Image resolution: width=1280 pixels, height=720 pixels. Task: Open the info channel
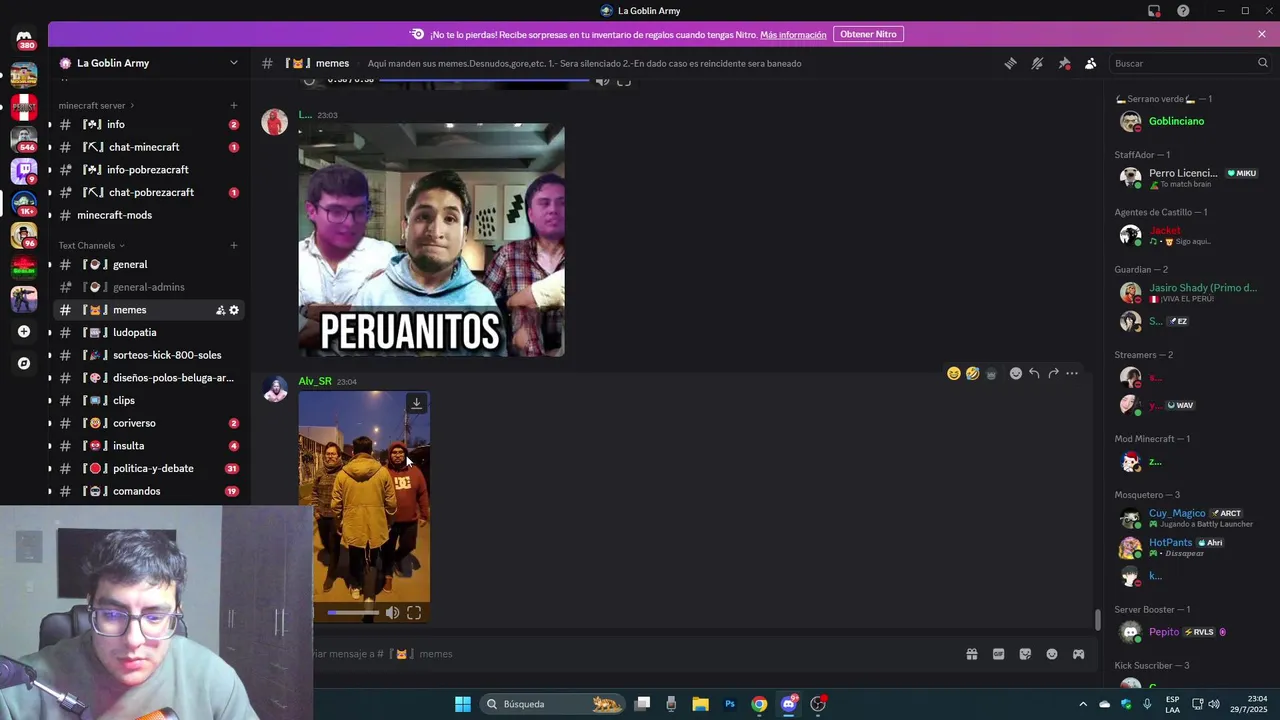pyautogui.click(x=148, y=125)
